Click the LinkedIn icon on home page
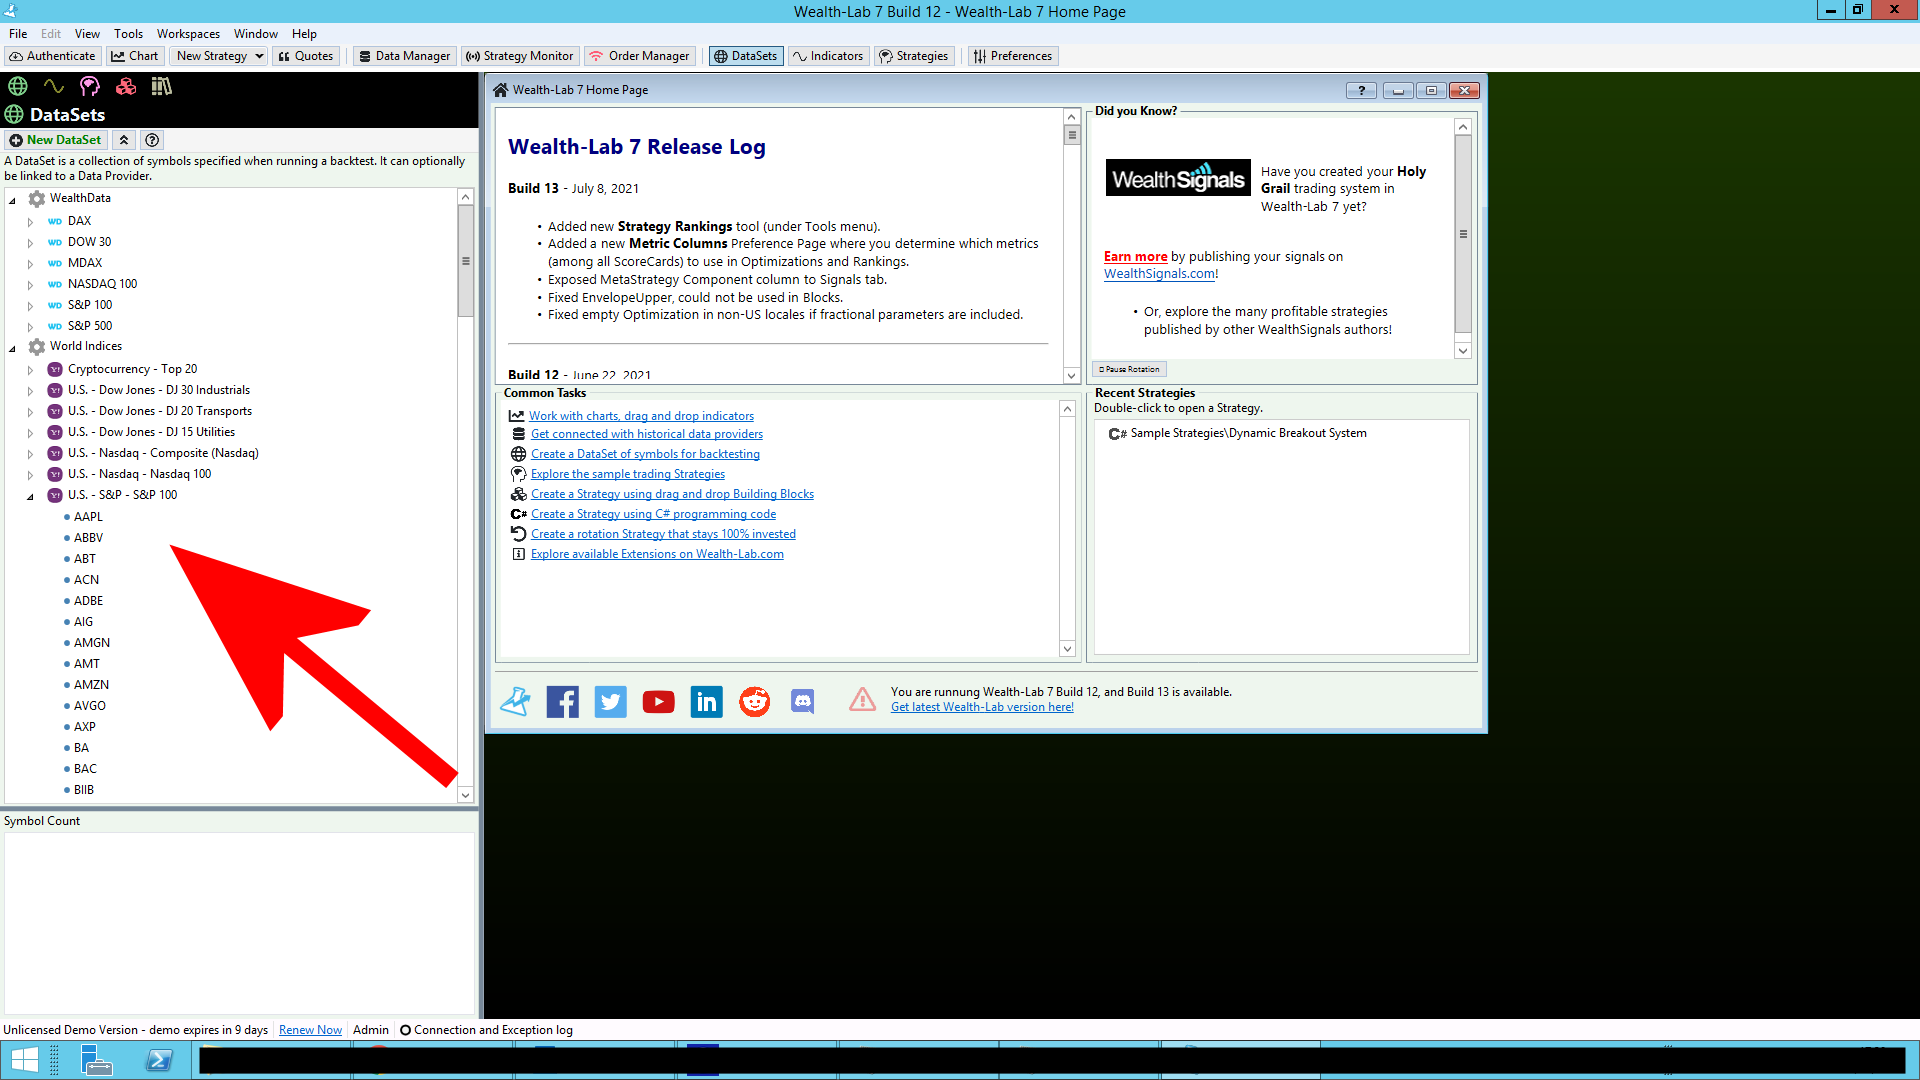Screen dimensions: 1920x1080 click(x=706, y=702)
